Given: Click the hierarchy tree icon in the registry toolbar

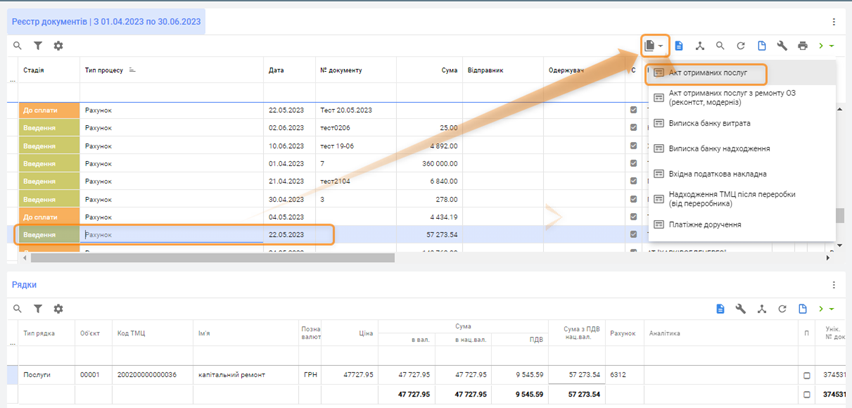Looking at the screenshot, I should pos(700,46).
